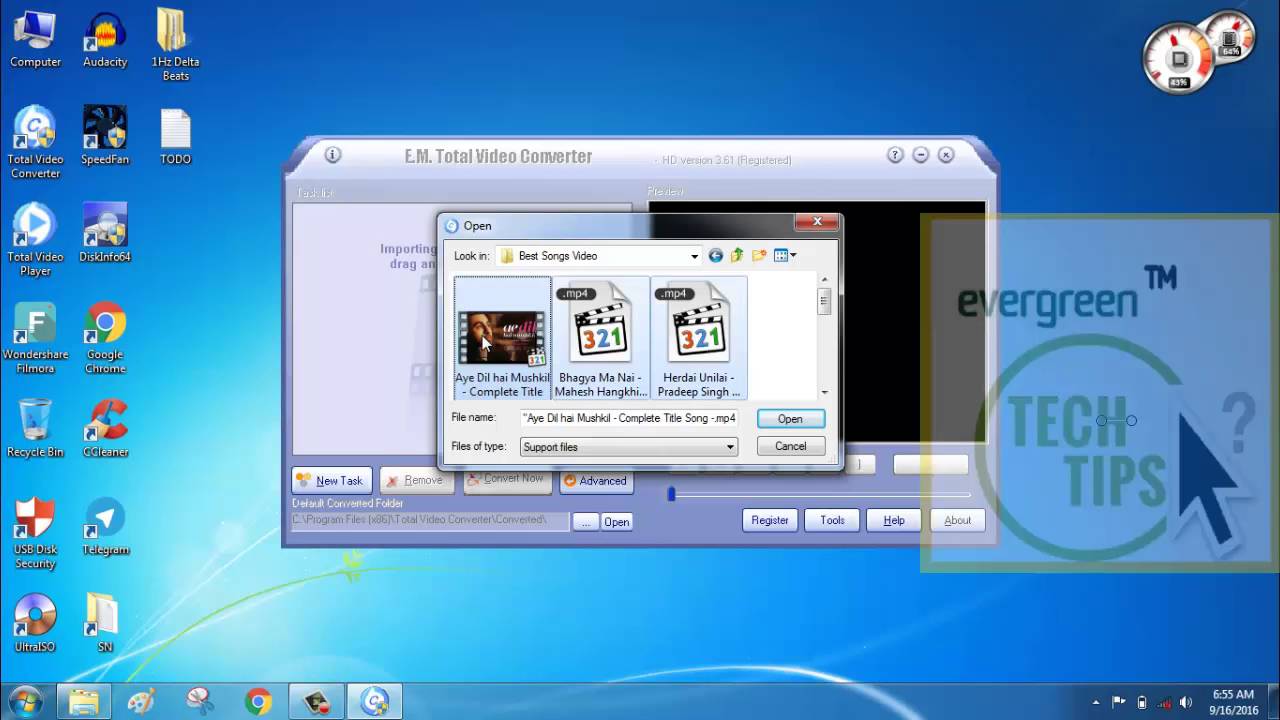This screenshot has height=720, width=1280.
Task: Click the help question icon in converter title bar
Action: point(895,155)
